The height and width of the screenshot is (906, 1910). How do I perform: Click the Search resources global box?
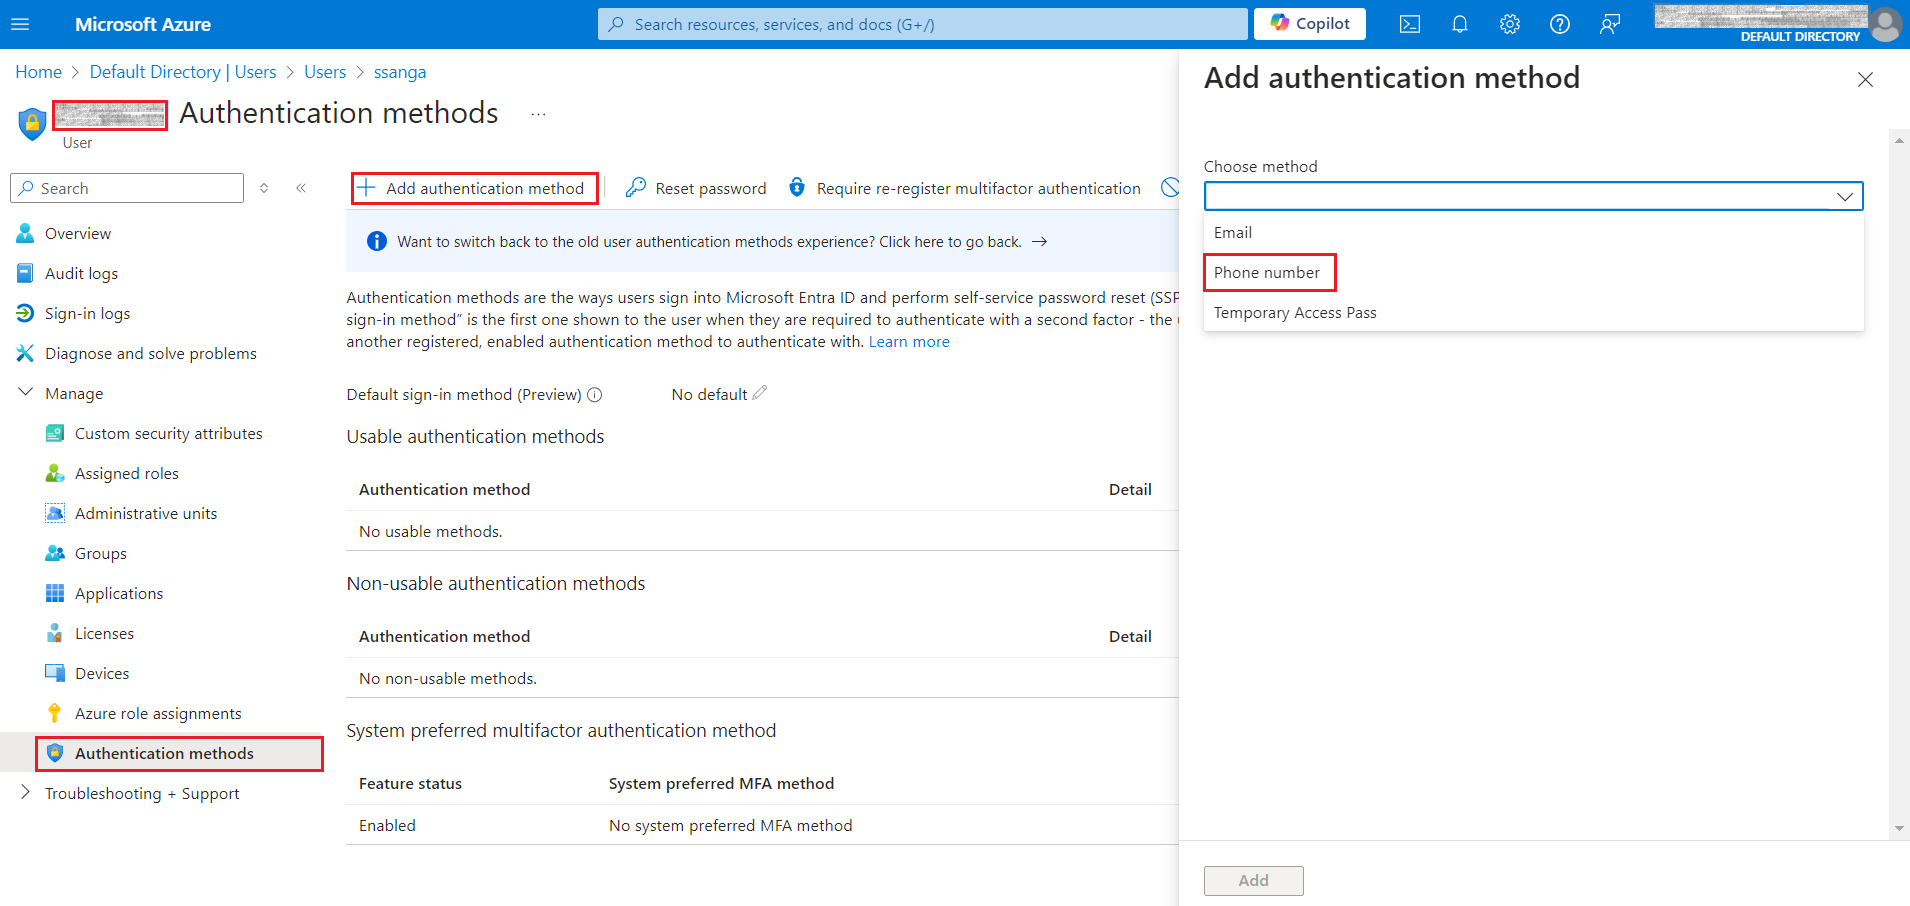[x=922, y=24]
